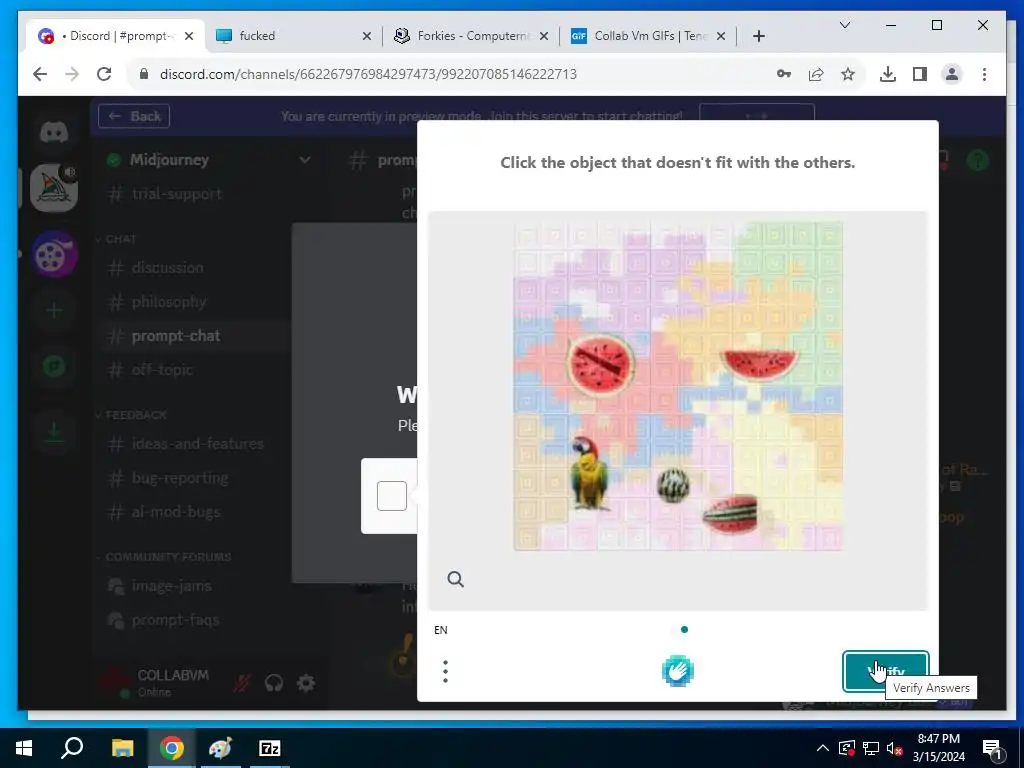Click the Download Apps icon in server bar
The width and height of the screenshot is (1024, 768).
coord(54,432)
